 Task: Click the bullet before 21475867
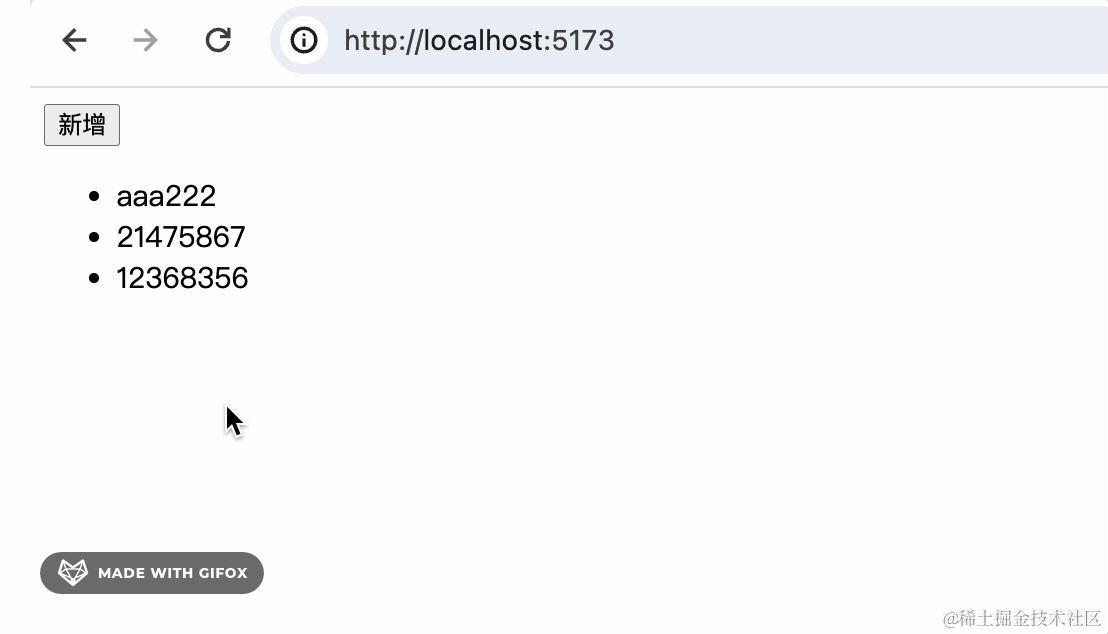tap(95, 237)
